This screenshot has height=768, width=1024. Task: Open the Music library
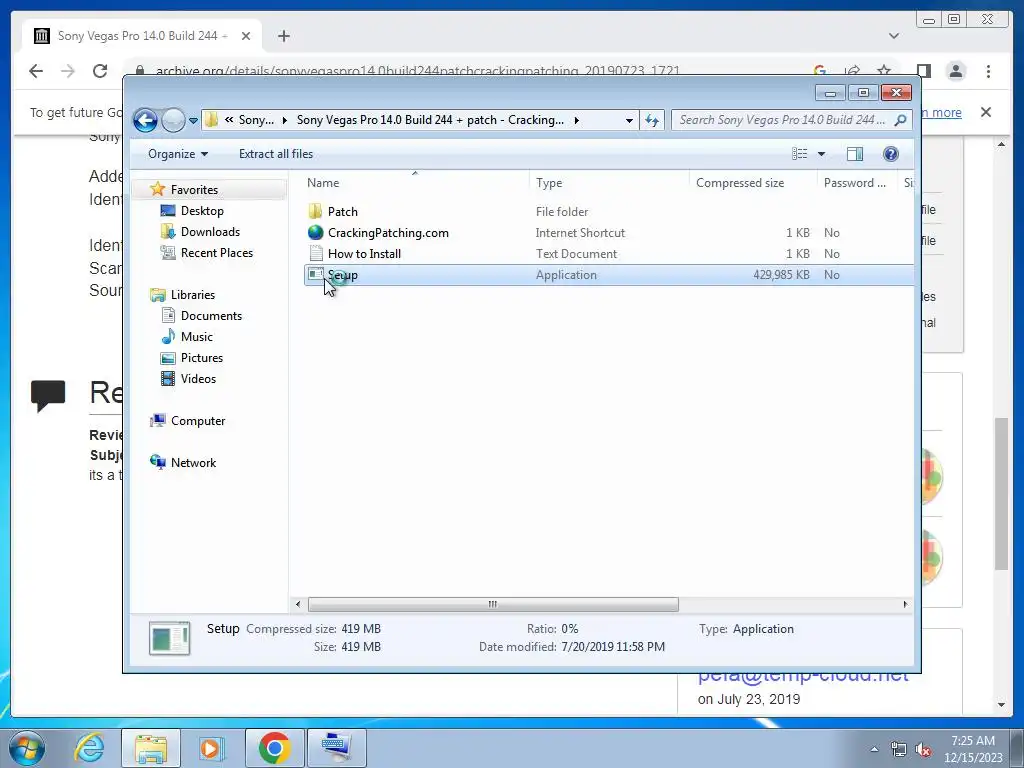click(x=197, y=336)
